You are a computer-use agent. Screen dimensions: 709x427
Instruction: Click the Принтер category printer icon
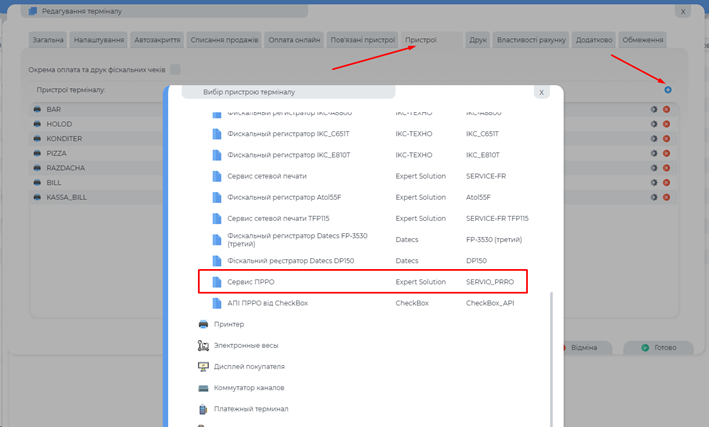pos(204,324)
